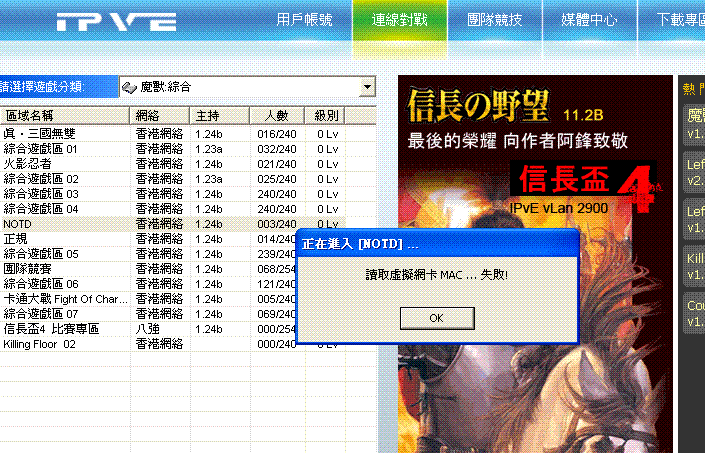Open the 團隊競技 tab

point(495,20)
